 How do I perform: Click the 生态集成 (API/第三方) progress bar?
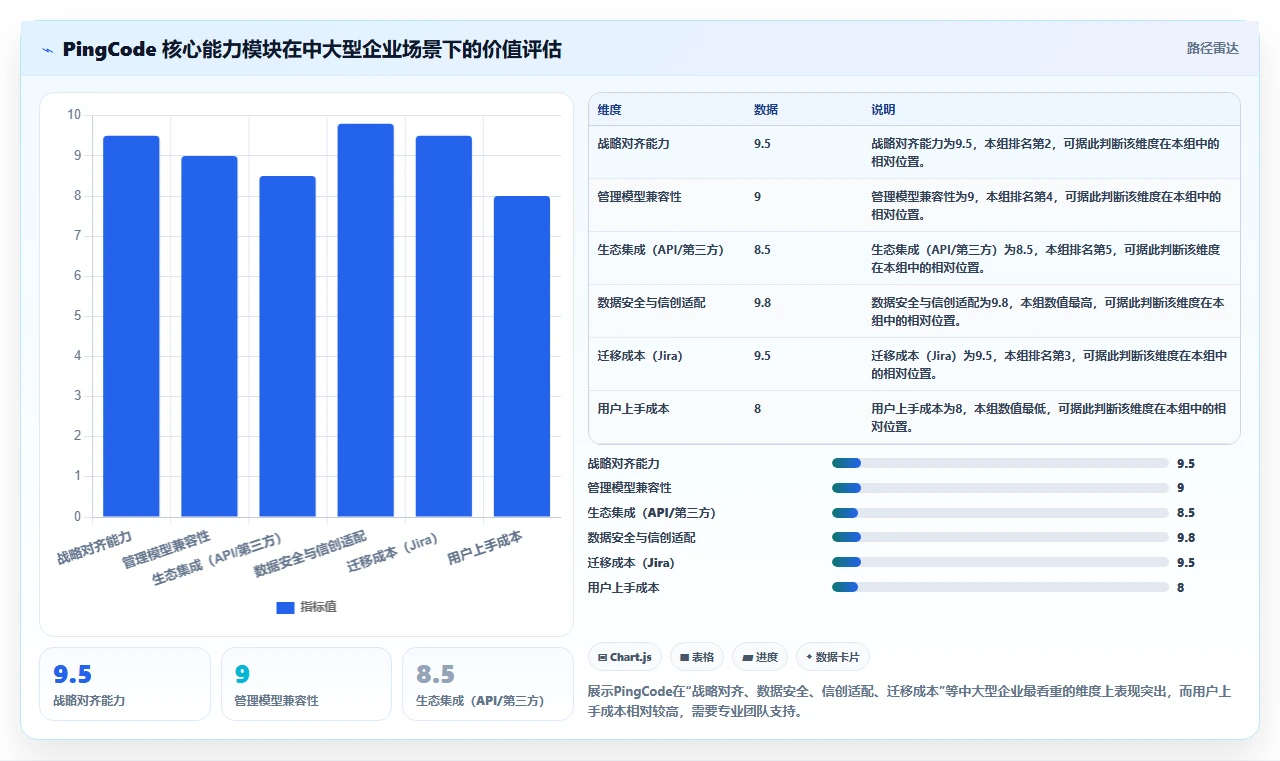click(1000, 513)
